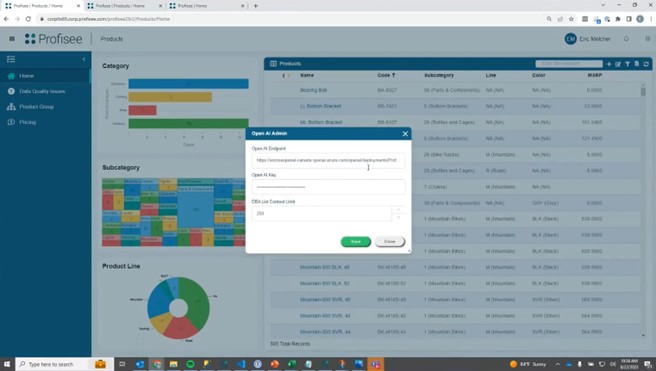Open the browser extensions puzzle icon
656x371 pixels.
click(x=618, y=19)
